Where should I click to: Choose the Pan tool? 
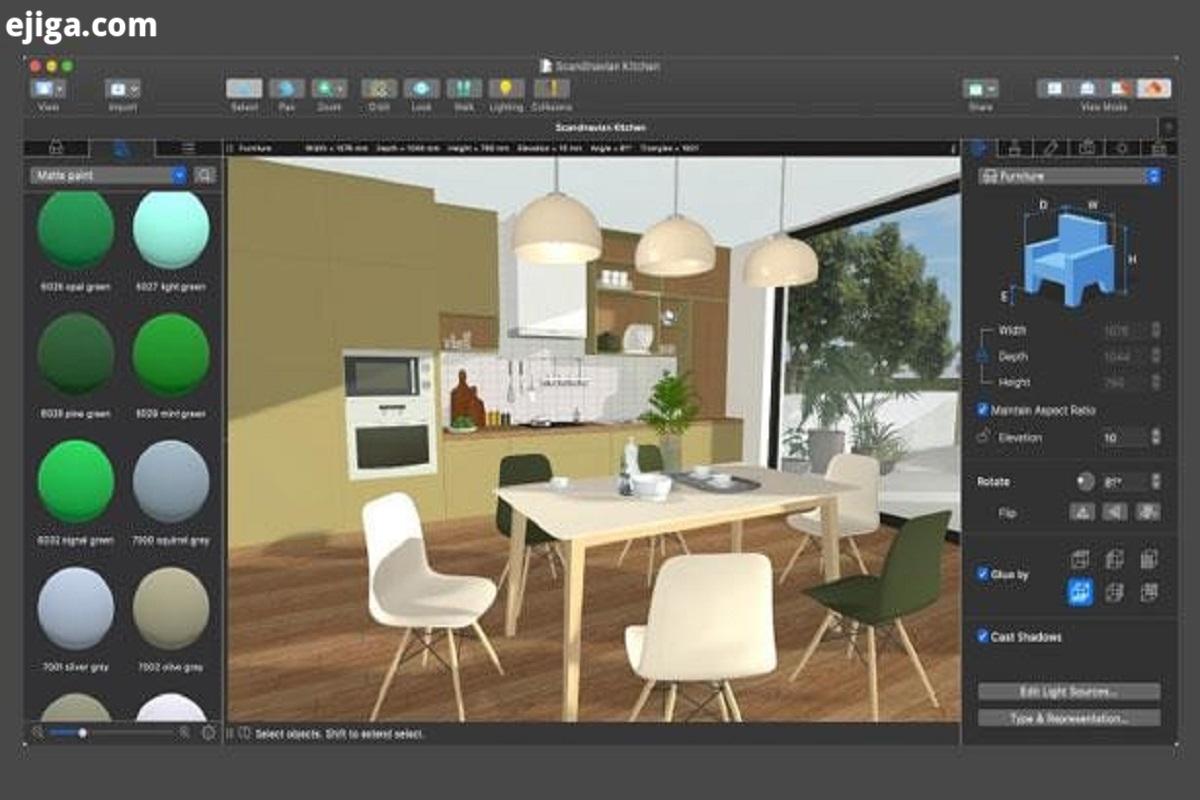click(287, 89)
